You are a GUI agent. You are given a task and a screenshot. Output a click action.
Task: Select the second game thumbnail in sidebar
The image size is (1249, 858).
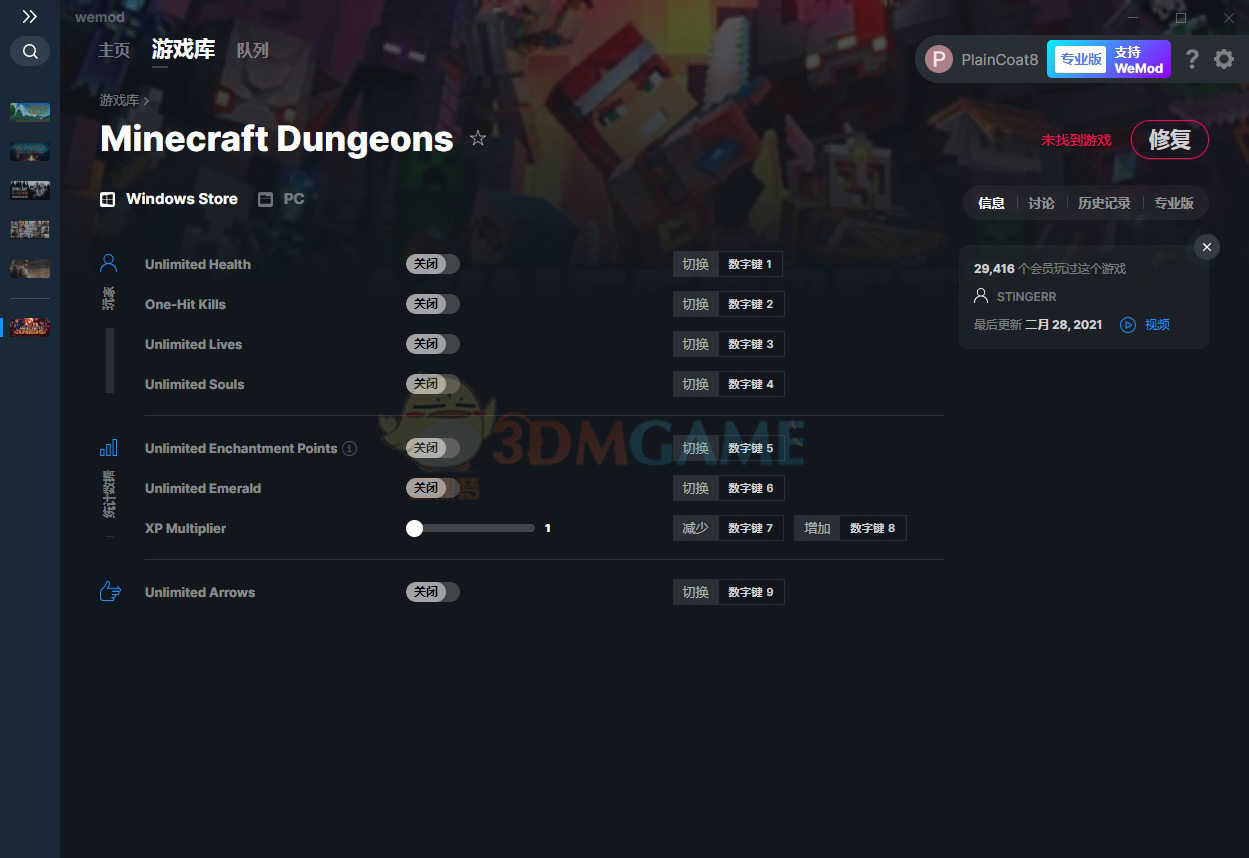30,151
